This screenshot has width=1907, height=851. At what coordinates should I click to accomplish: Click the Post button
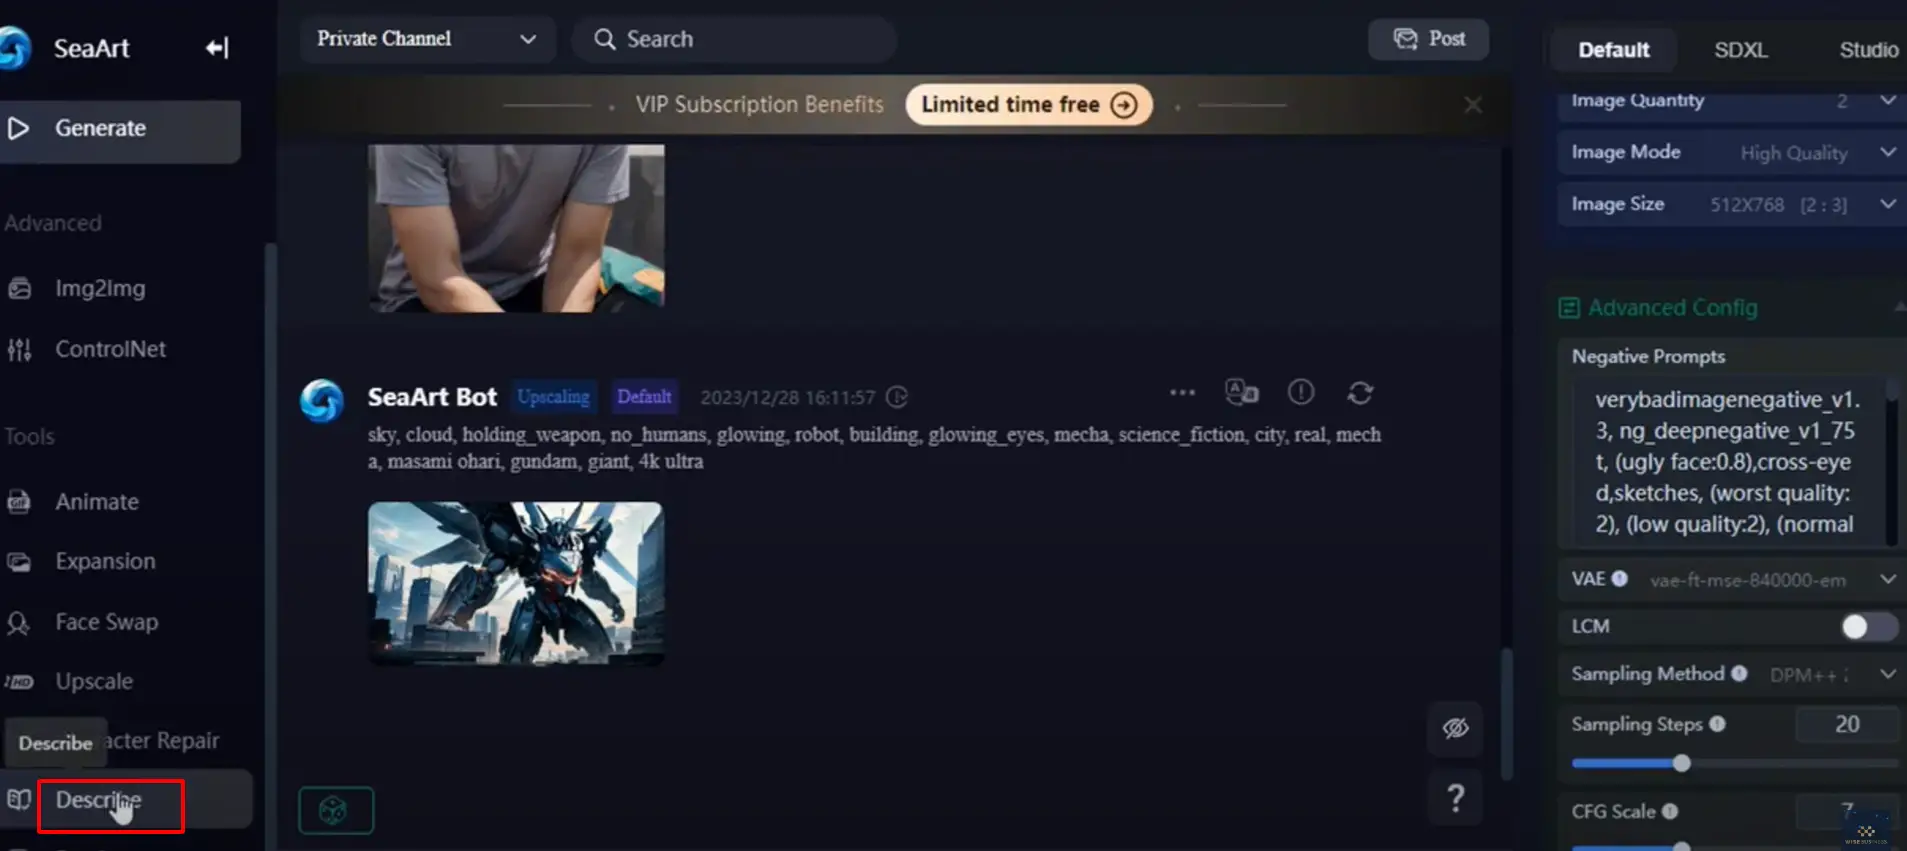[x=1428, y=39]
